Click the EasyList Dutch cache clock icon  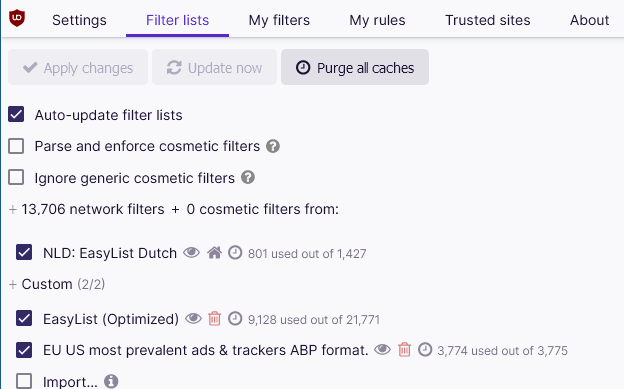pyautogui.click(x=235, y=252)
